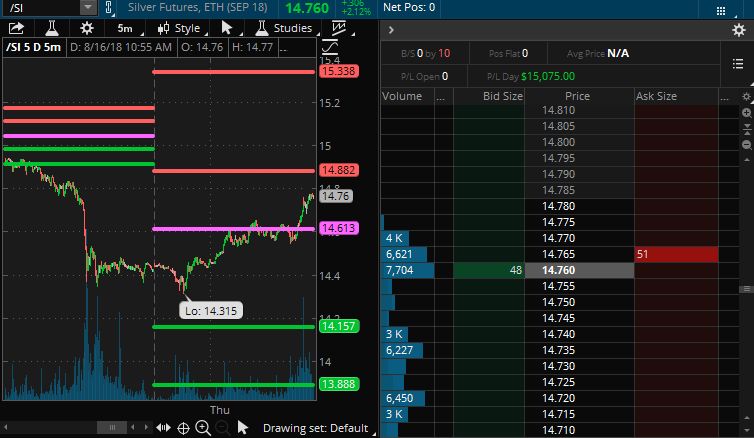The height and width of the screenshot is (438, 754).
Task: Click the Bid Size 48 cell
Action: [x=488, y=270]
